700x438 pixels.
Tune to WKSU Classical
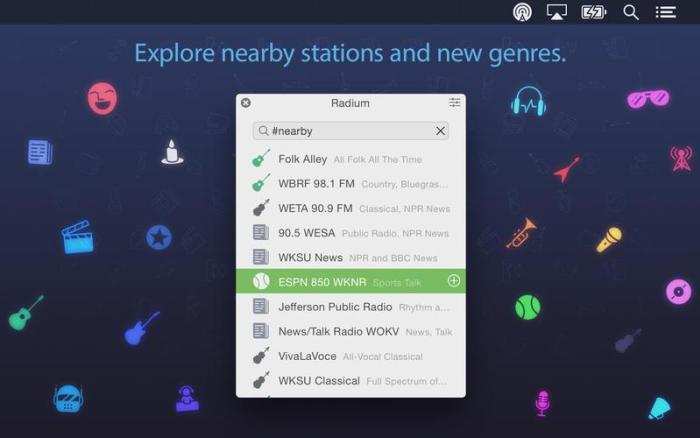pos(350,380)
